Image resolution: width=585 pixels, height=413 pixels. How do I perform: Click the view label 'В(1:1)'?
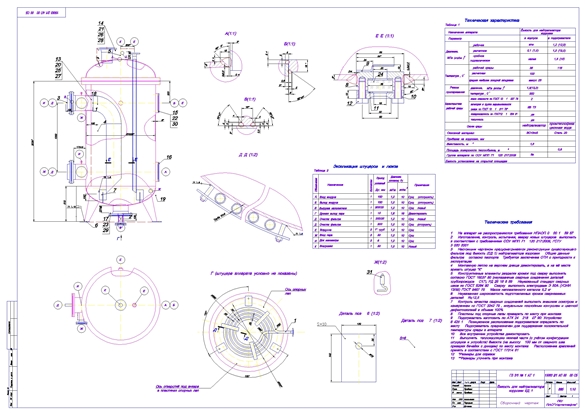(x=250, y=100)
